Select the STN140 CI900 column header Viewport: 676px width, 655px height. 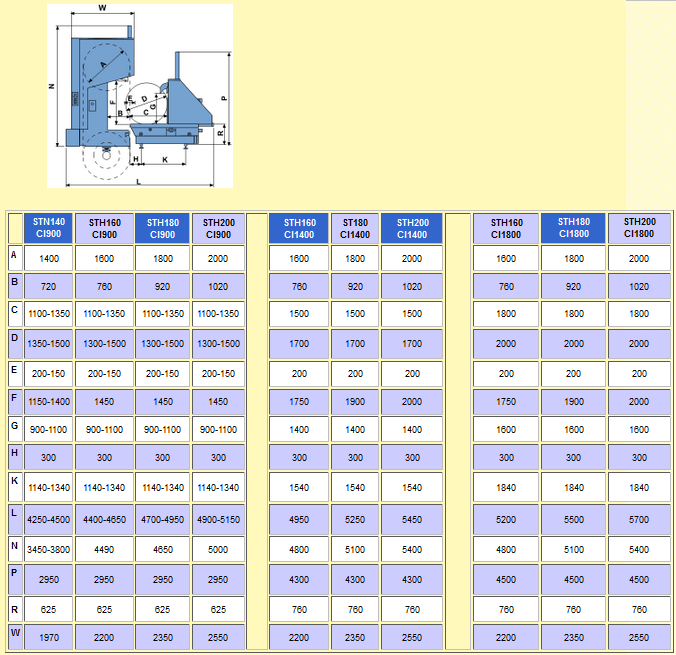(x=50, y=228)
